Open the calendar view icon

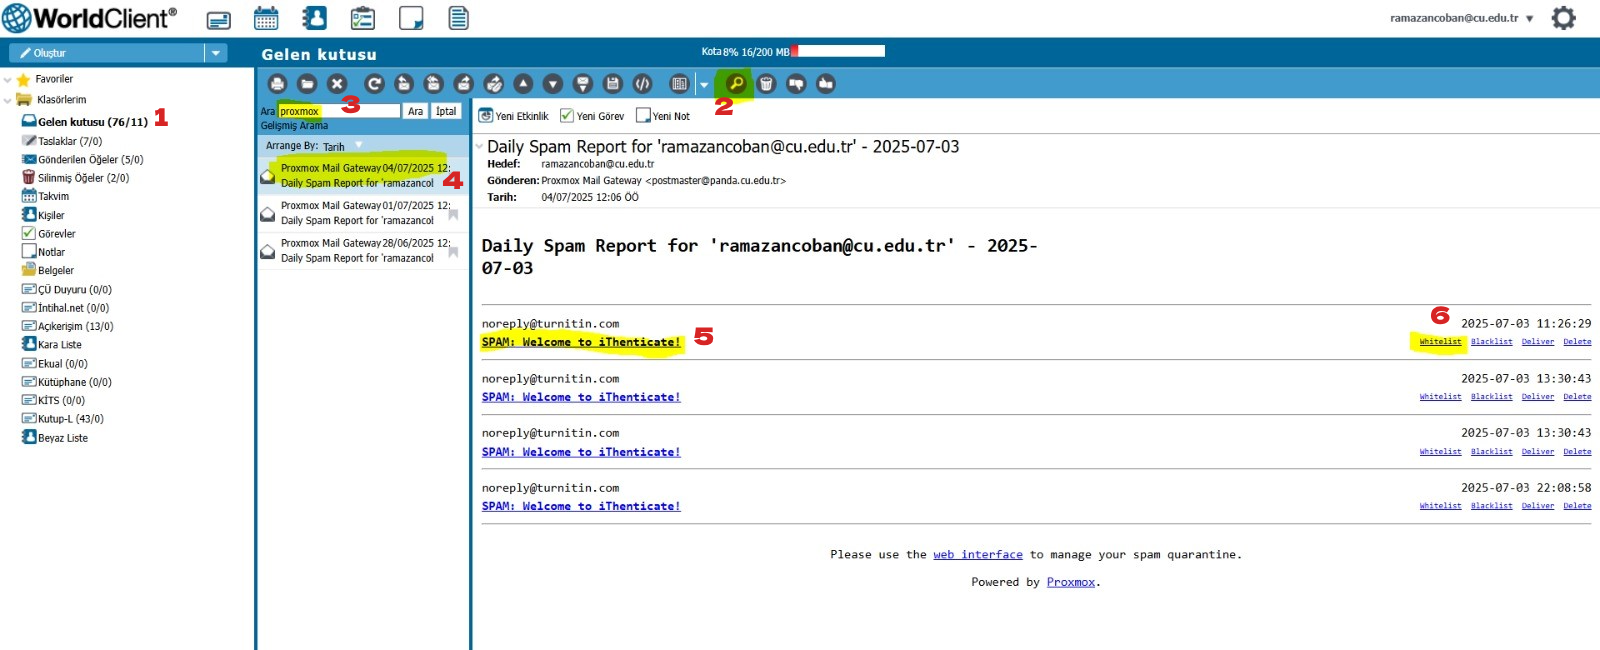tap(266, 18)
